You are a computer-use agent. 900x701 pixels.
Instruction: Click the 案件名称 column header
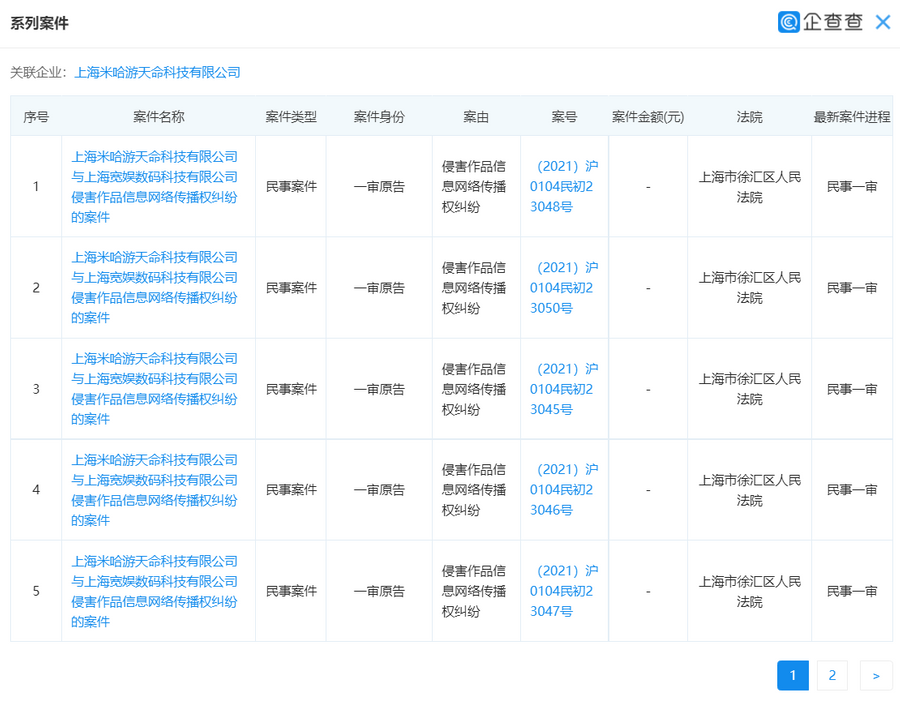click(x=158, y=117)
